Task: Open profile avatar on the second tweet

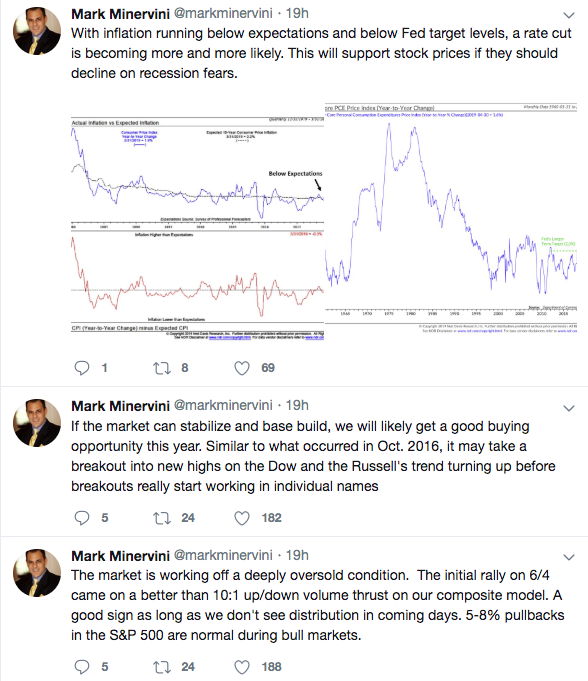Action: 37,423
